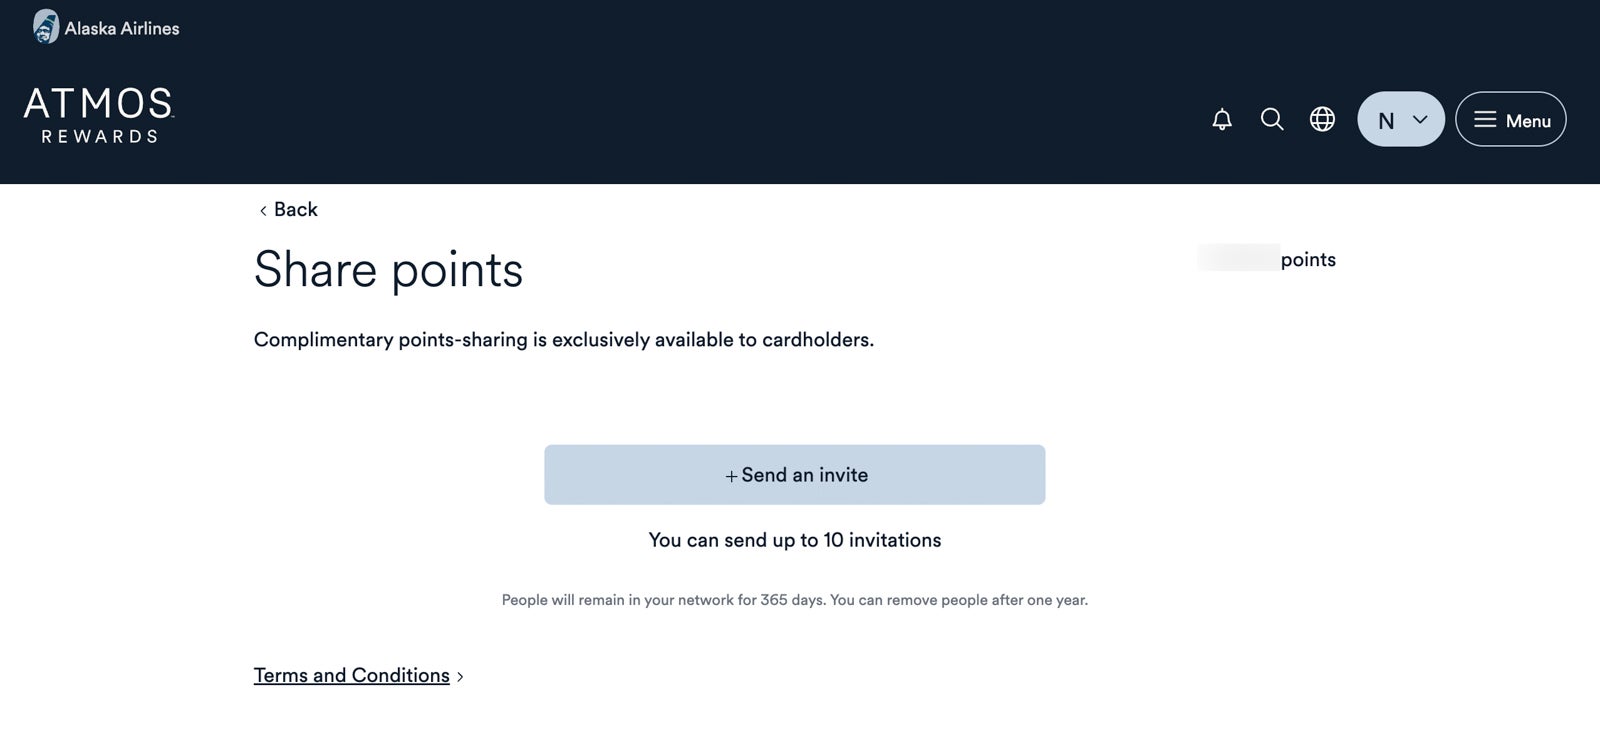1600x739 pixels.
Task: Open the Menu panel in the header
Action: coord(1510,119)
